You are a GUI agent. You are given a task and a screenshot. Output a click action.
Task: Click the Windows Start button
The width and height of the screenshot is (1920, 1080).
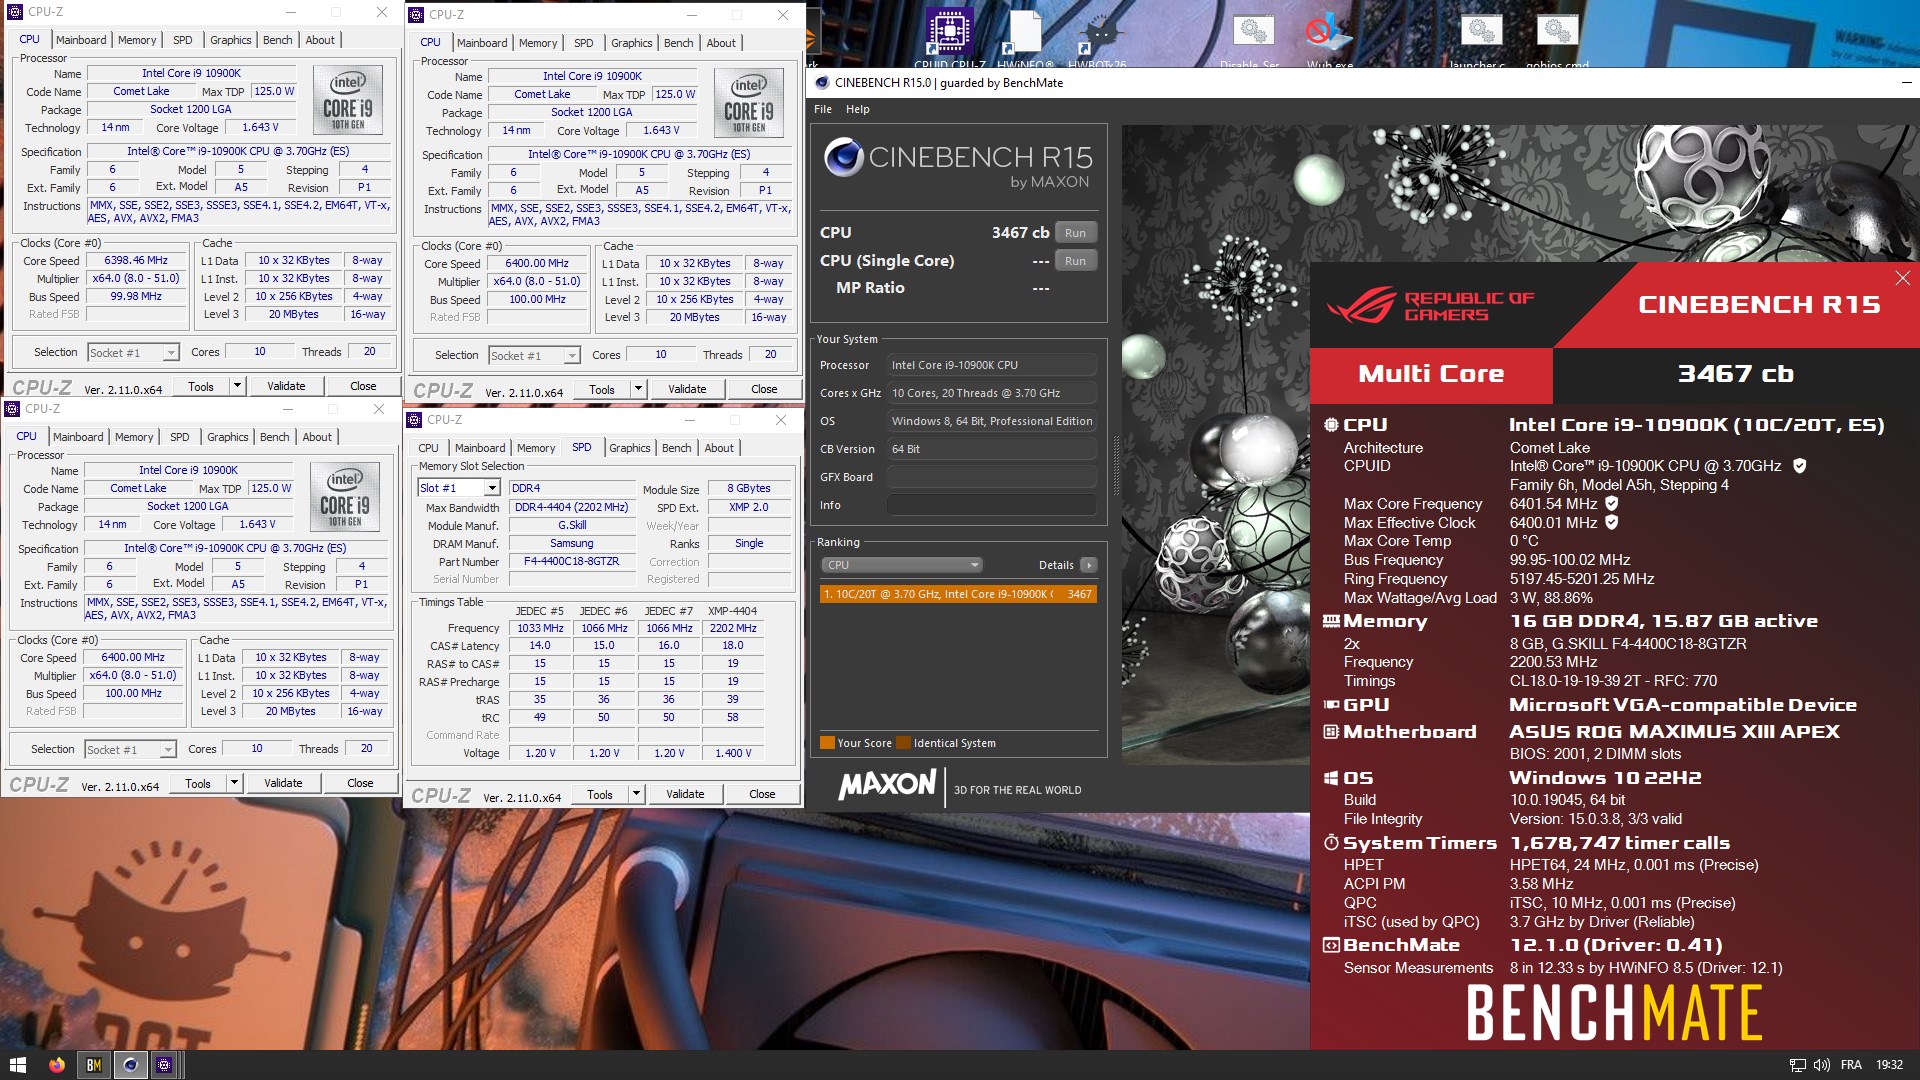pyautogui.click(x=17, y=1065)
